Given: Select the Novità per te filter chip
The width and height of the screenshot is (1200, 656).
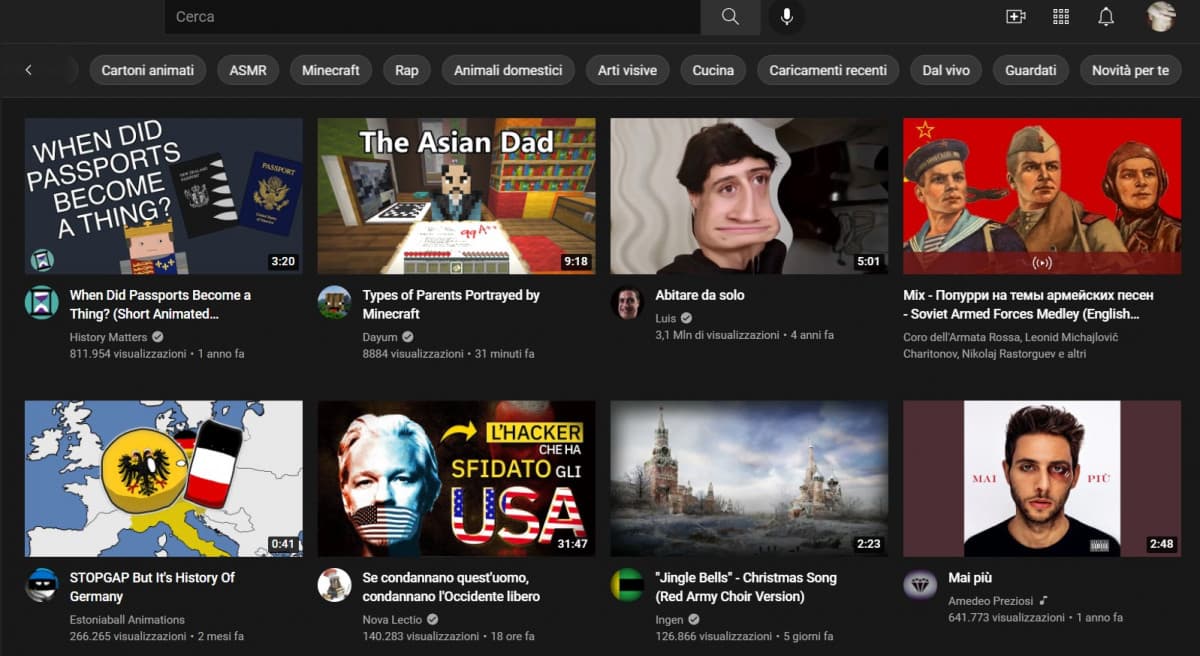Looking at the screenshot, I should click(1130, 70).
